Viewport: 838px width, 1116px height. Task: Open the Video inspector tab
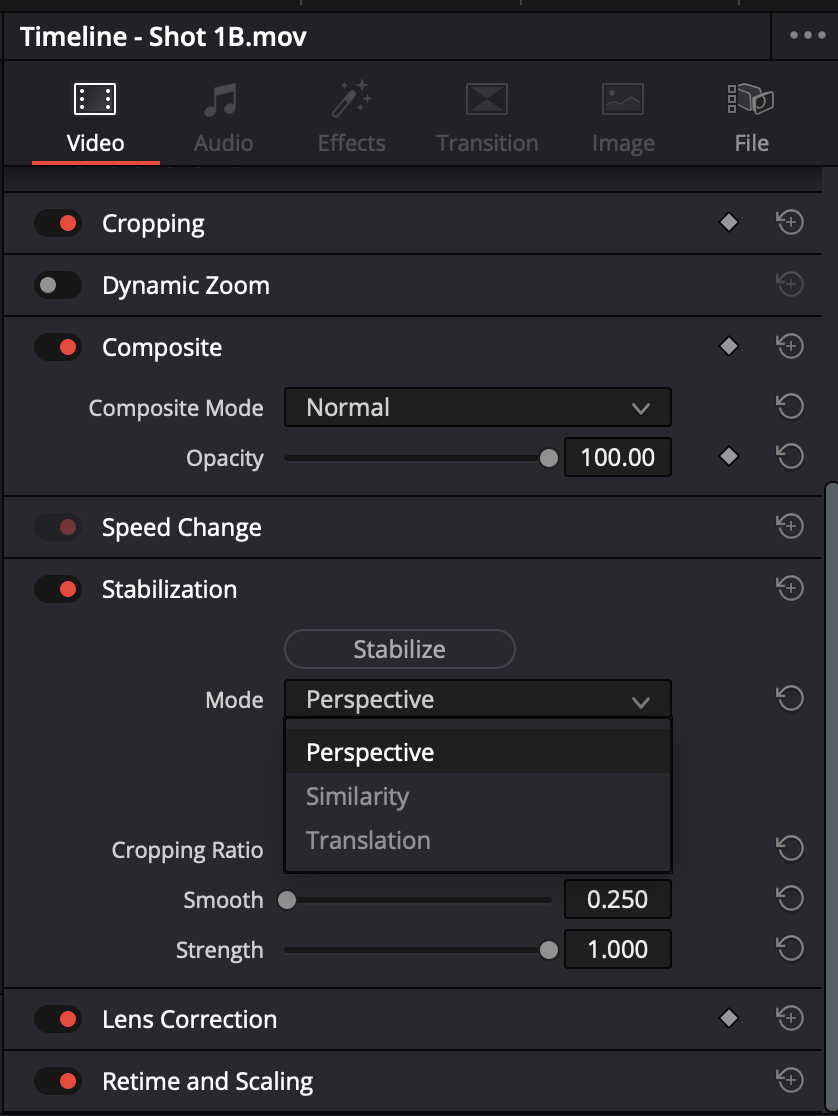point(95,118)
